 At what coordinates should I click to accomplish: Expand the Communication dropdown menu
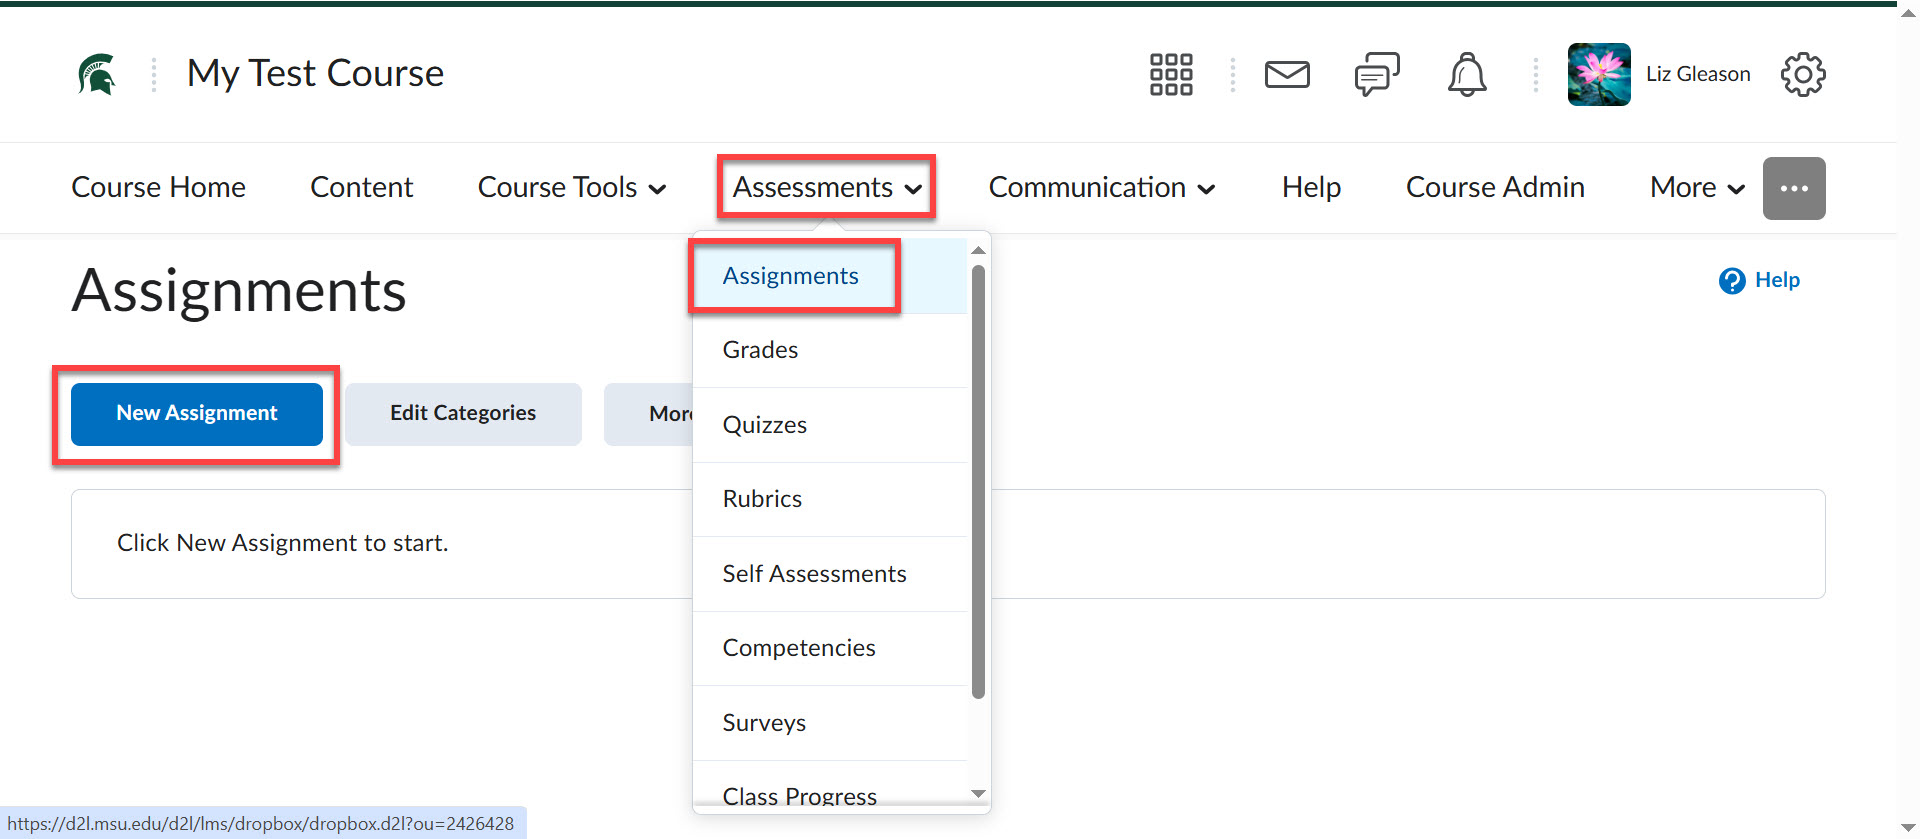[1101, 188]
